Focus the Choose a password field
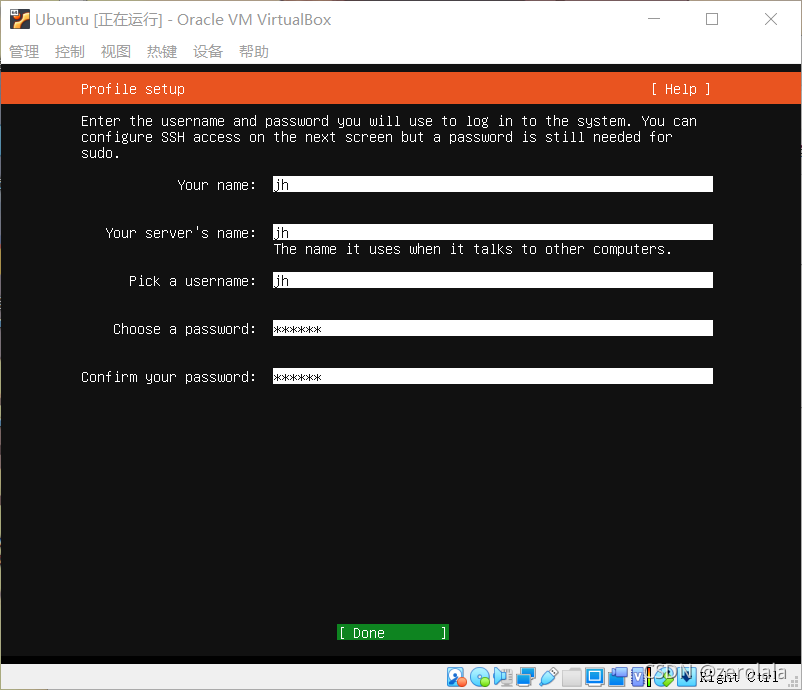Image resolution: width=802 pixels, height=690 pixels. pyautogui.click(x=493, y=328)
